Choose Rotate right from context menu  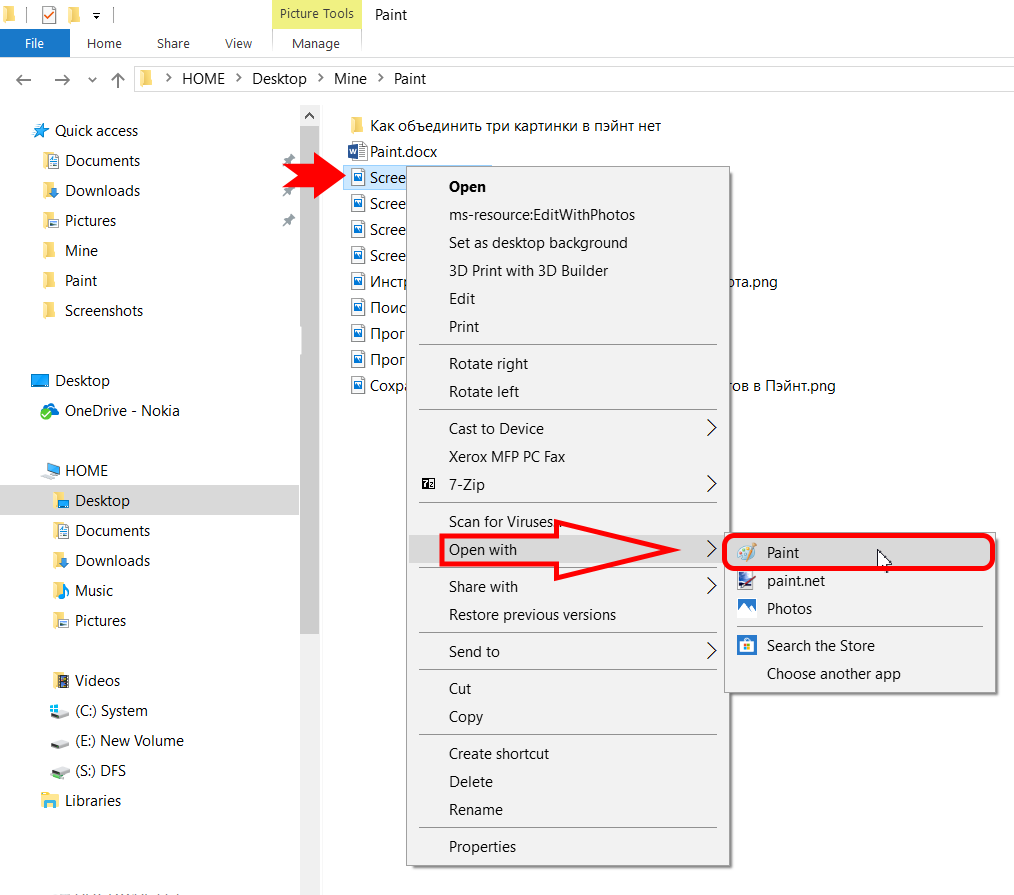point(488,364)
